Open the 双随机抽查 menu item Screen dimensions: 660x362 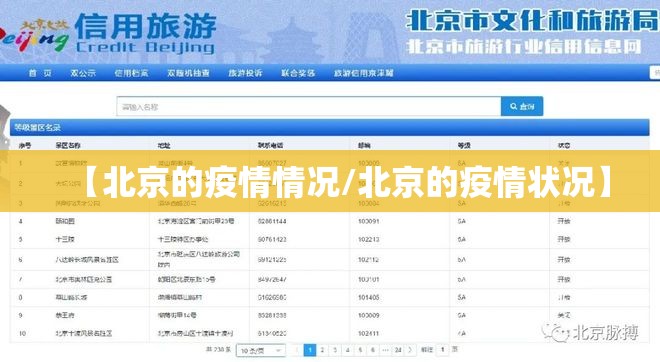(x=188, y=73)
